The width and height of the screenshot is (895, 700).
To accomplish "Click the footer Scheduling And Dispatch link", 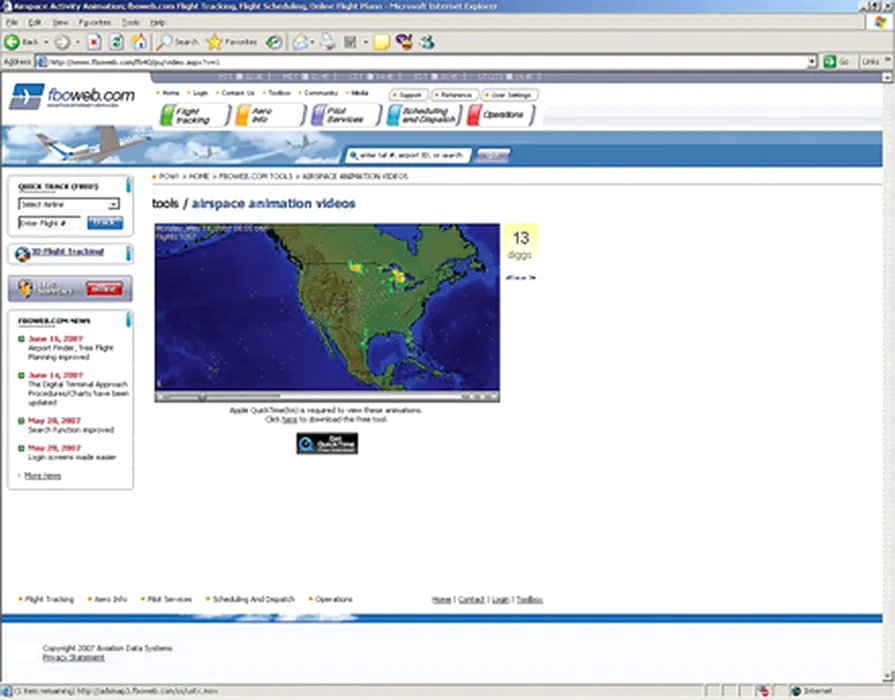I will pyautogui.click(x=253, y=600).
